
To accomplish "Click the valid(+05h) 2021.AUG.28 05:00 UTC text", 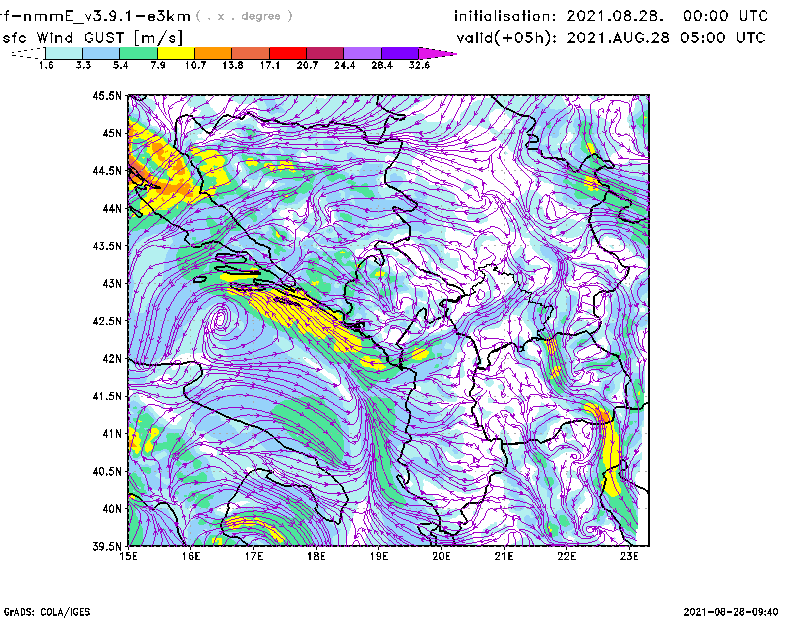I will 611,38.
